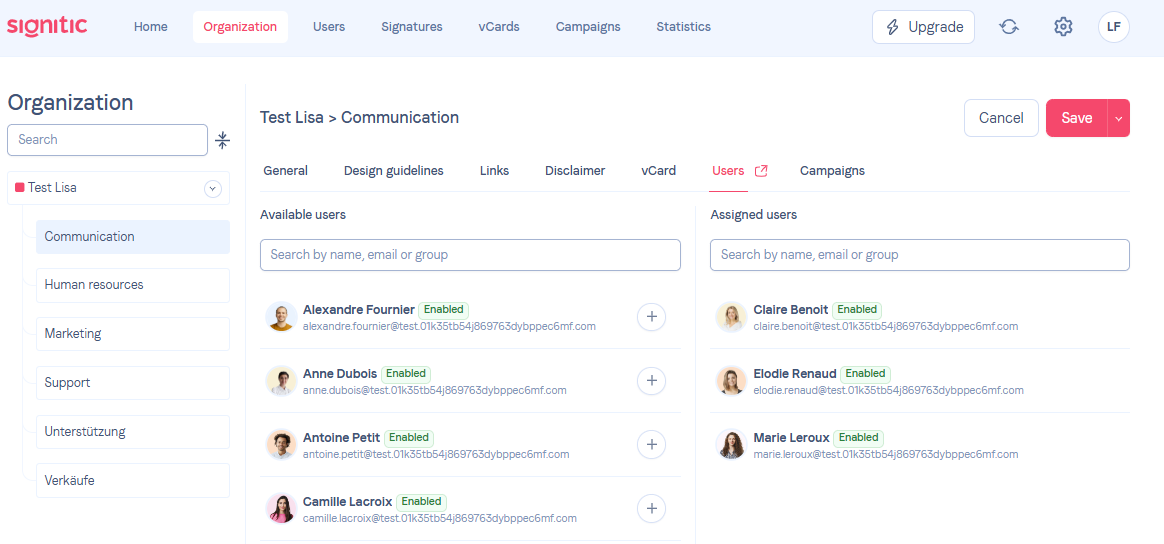
Task: Add Camille Lacroix with plus icon
Action: coord(652,508)
